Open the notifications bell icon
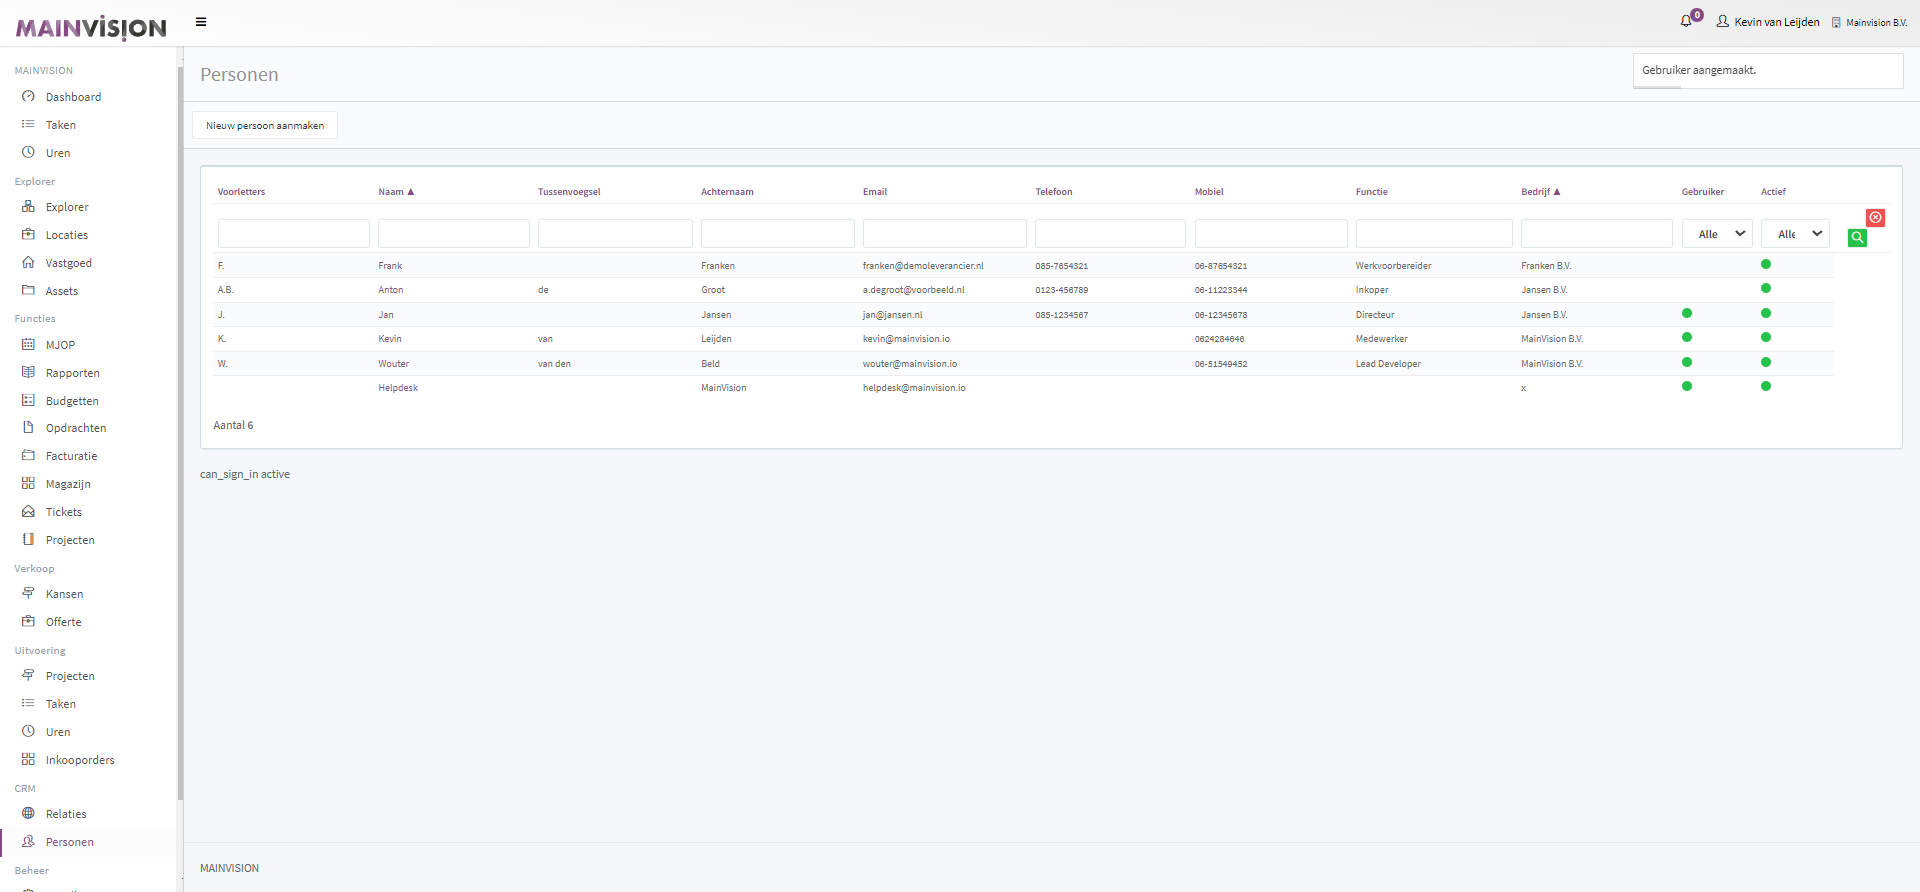Image resolution: width=1920 pixels, height=892 pixels. click(1686, 21)
